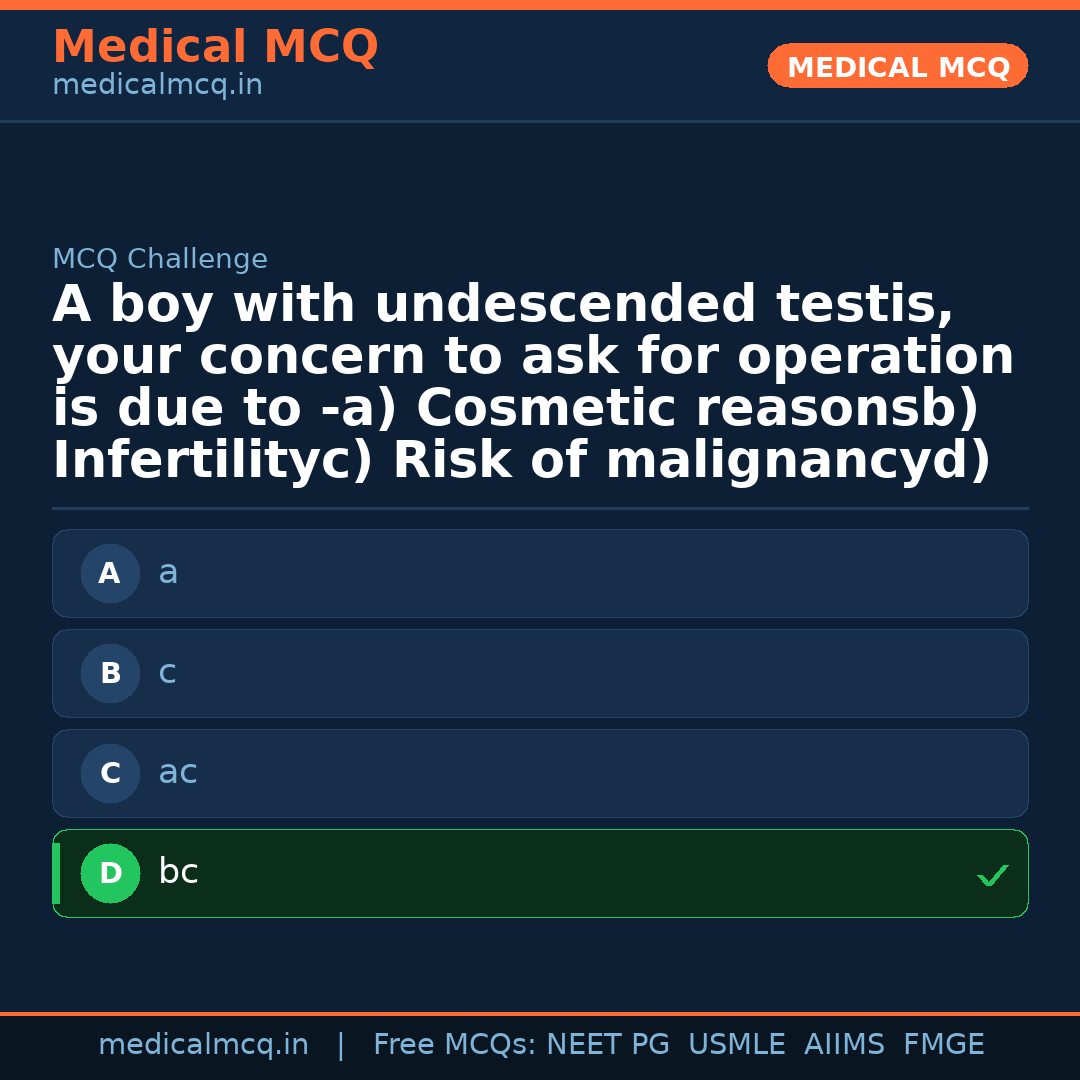Click the orange MEDICAL MCQ badge

(x=897, y=66)
